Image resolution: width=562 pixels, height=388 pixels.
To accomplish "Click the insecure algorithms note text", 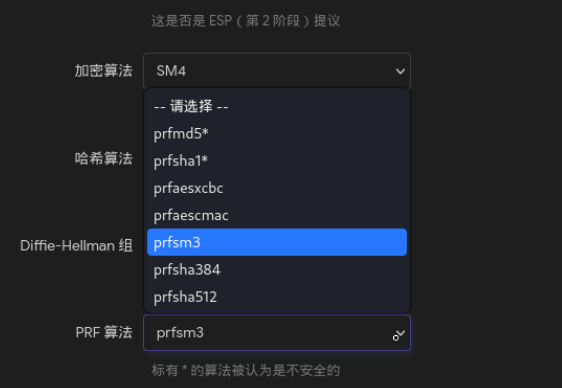I will tap(246, 370).
